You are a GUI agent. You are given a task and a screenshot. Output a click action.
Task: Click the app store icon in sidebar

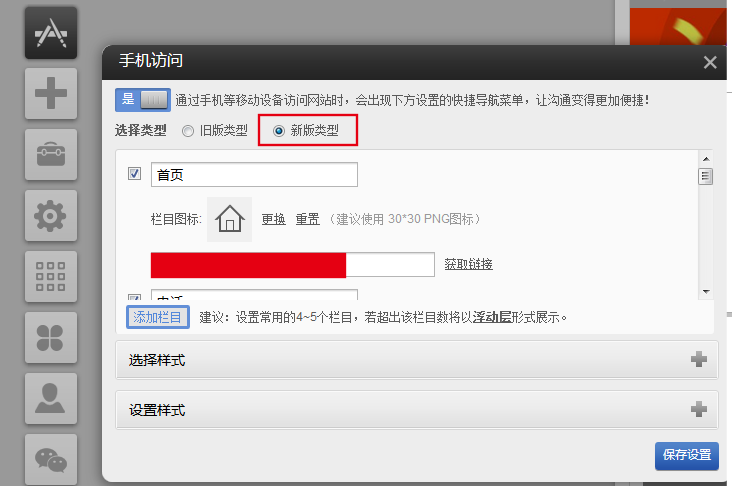click(x=50, y=33)
